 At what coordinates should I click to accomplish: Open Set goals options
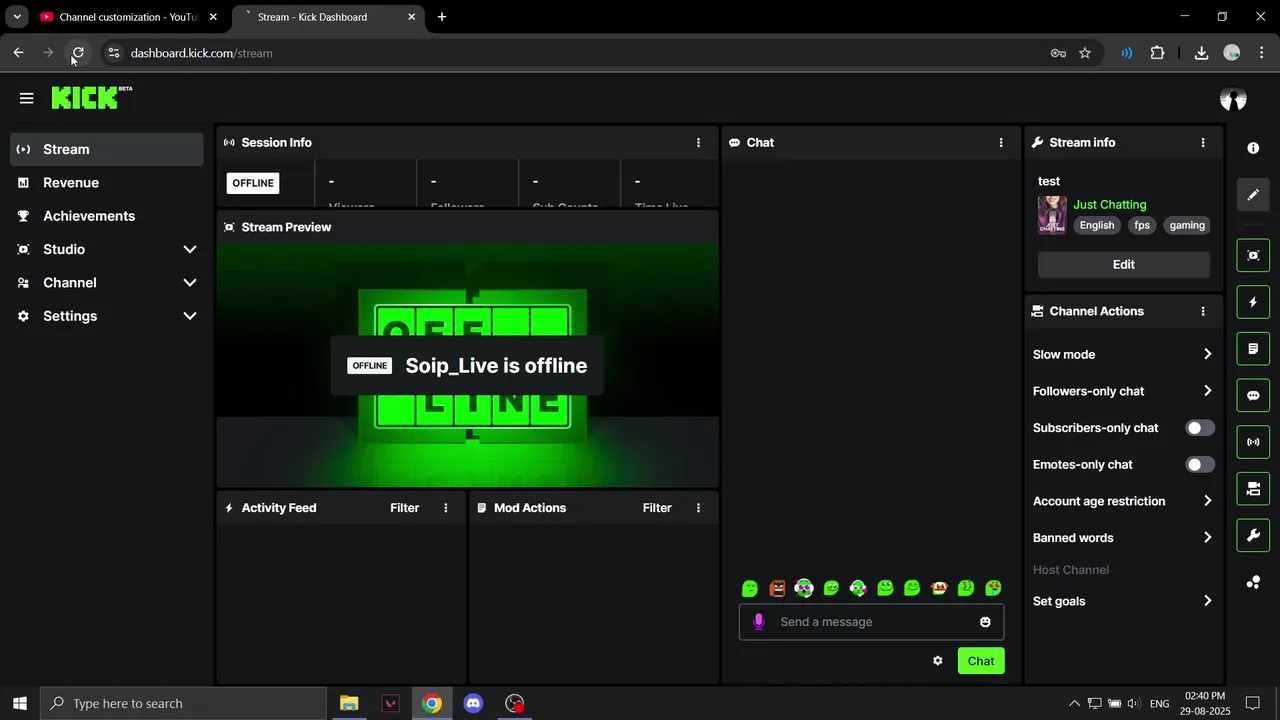tap(1123, 601)
